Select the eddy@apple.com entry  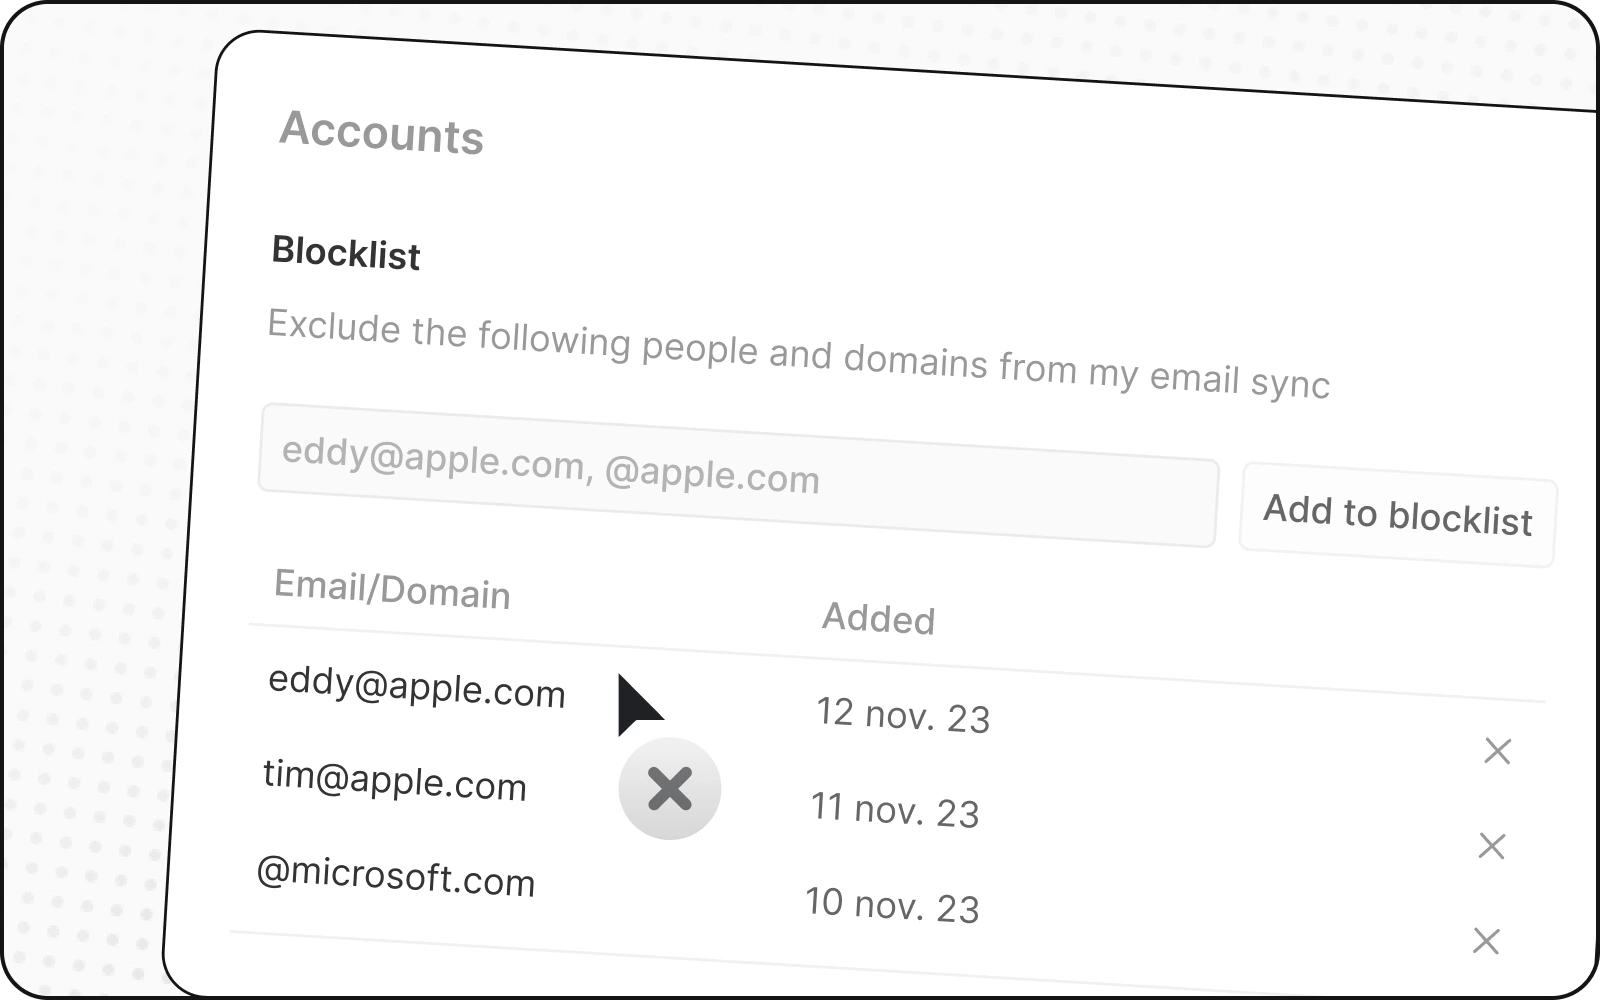pyautogui.click(x=417, y=687)
